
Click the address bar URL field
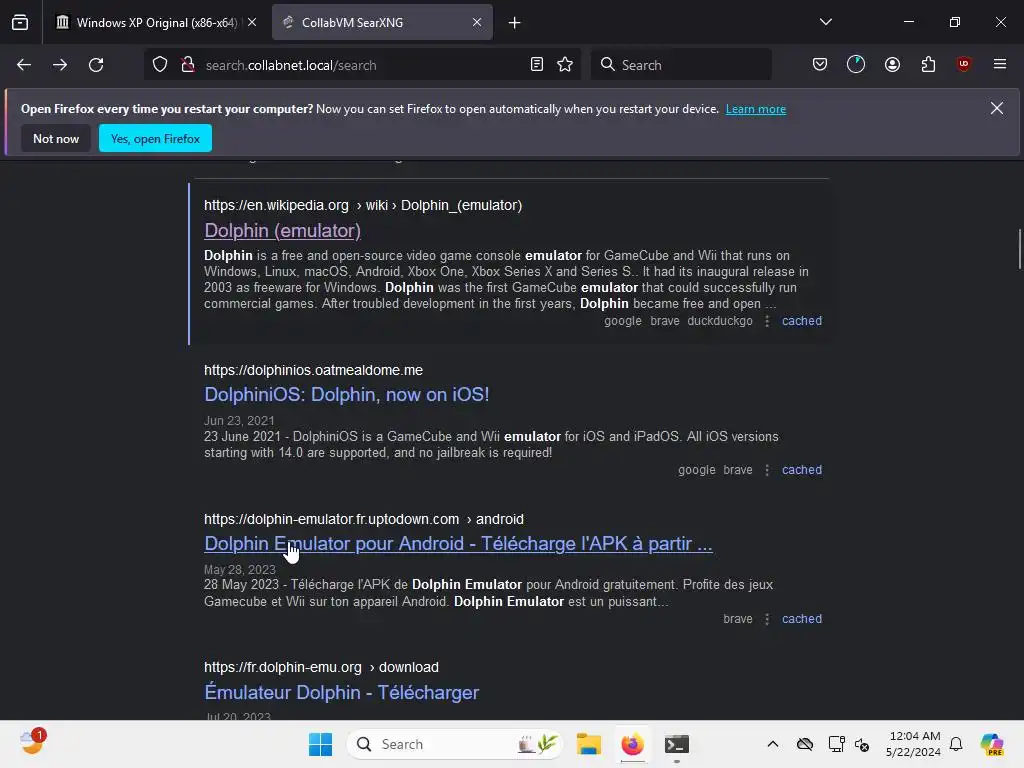tap(362, 65)
